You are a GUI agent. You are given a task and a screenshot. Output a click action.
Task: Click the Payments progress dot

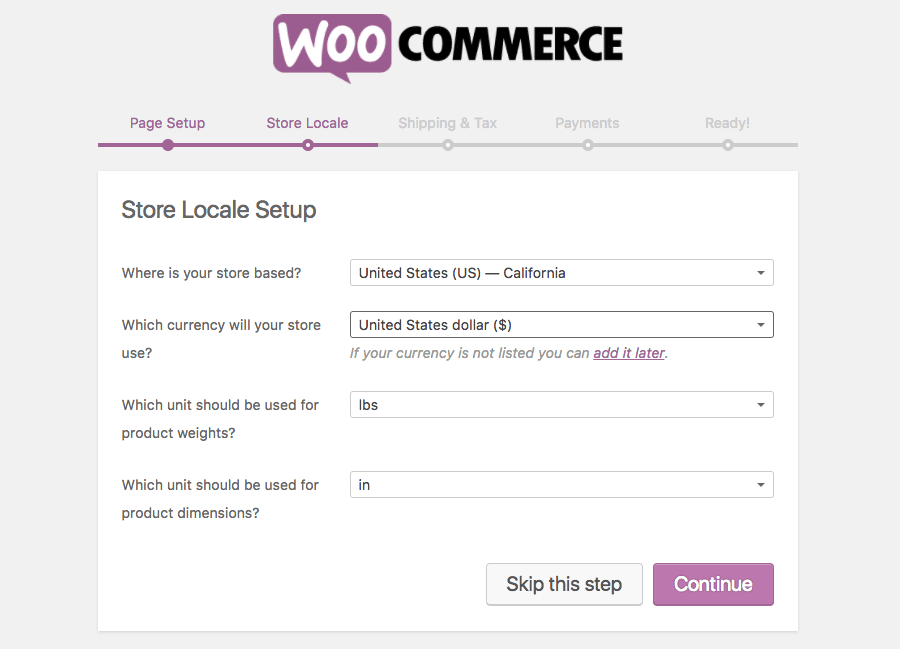[x=588, y=145]
